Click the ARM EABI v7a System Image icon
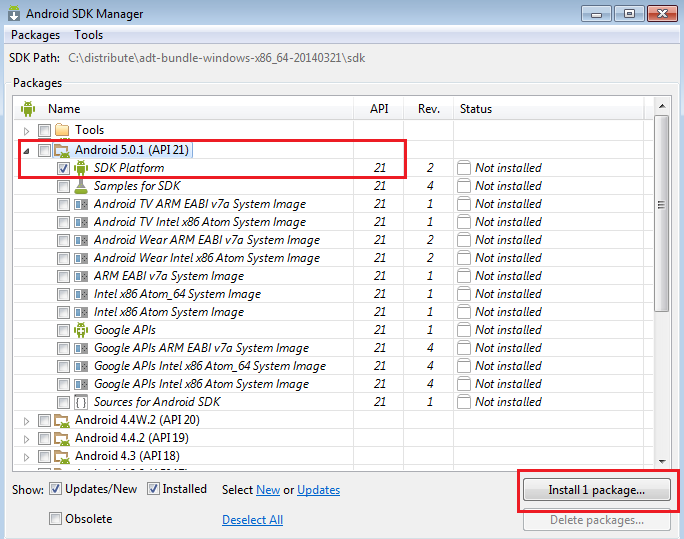The height and width of the screenshot is (539, 684). 81,276
